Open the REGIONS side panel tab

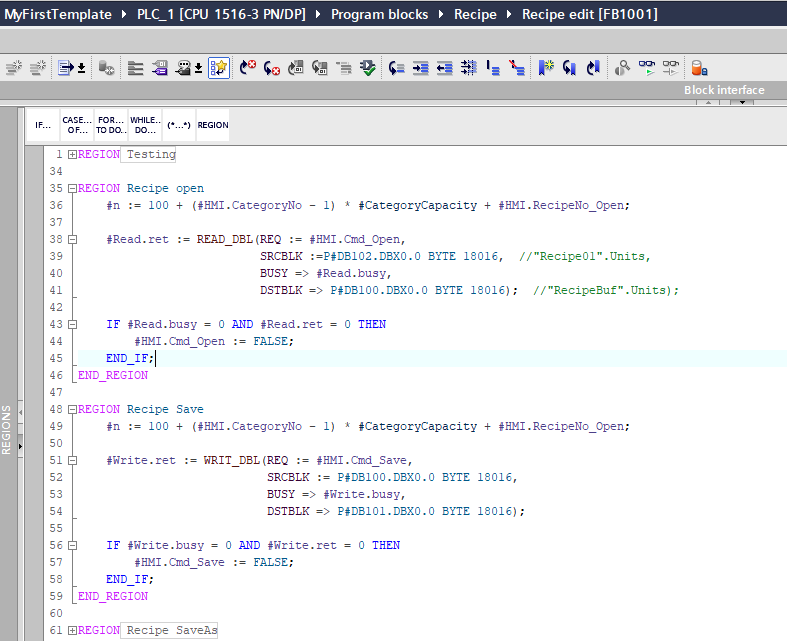pos(8,430)
